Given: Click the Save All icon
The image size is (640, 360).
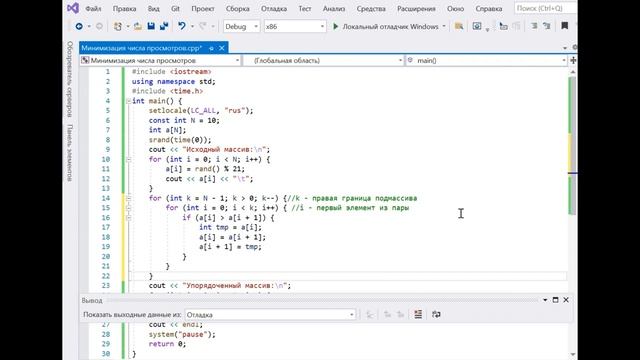Looking at the screenshot, I should coord(164,26).
